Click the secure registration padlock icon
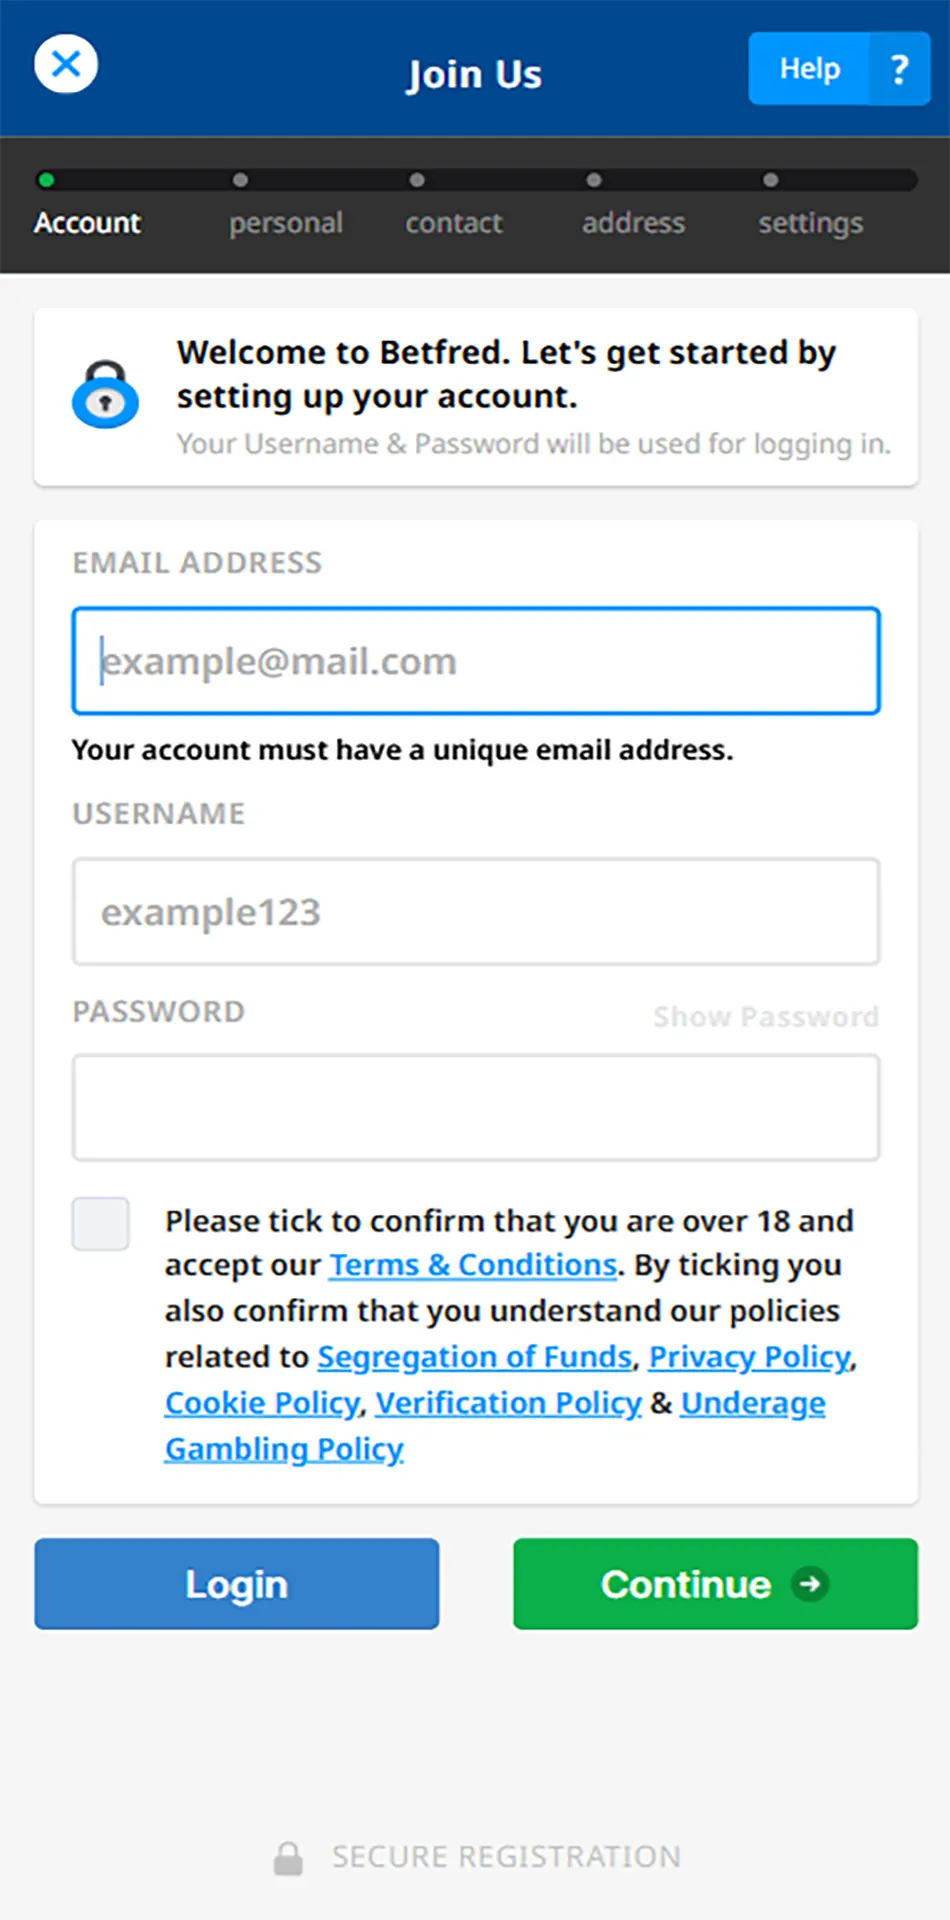 [x=288, y=1858]
